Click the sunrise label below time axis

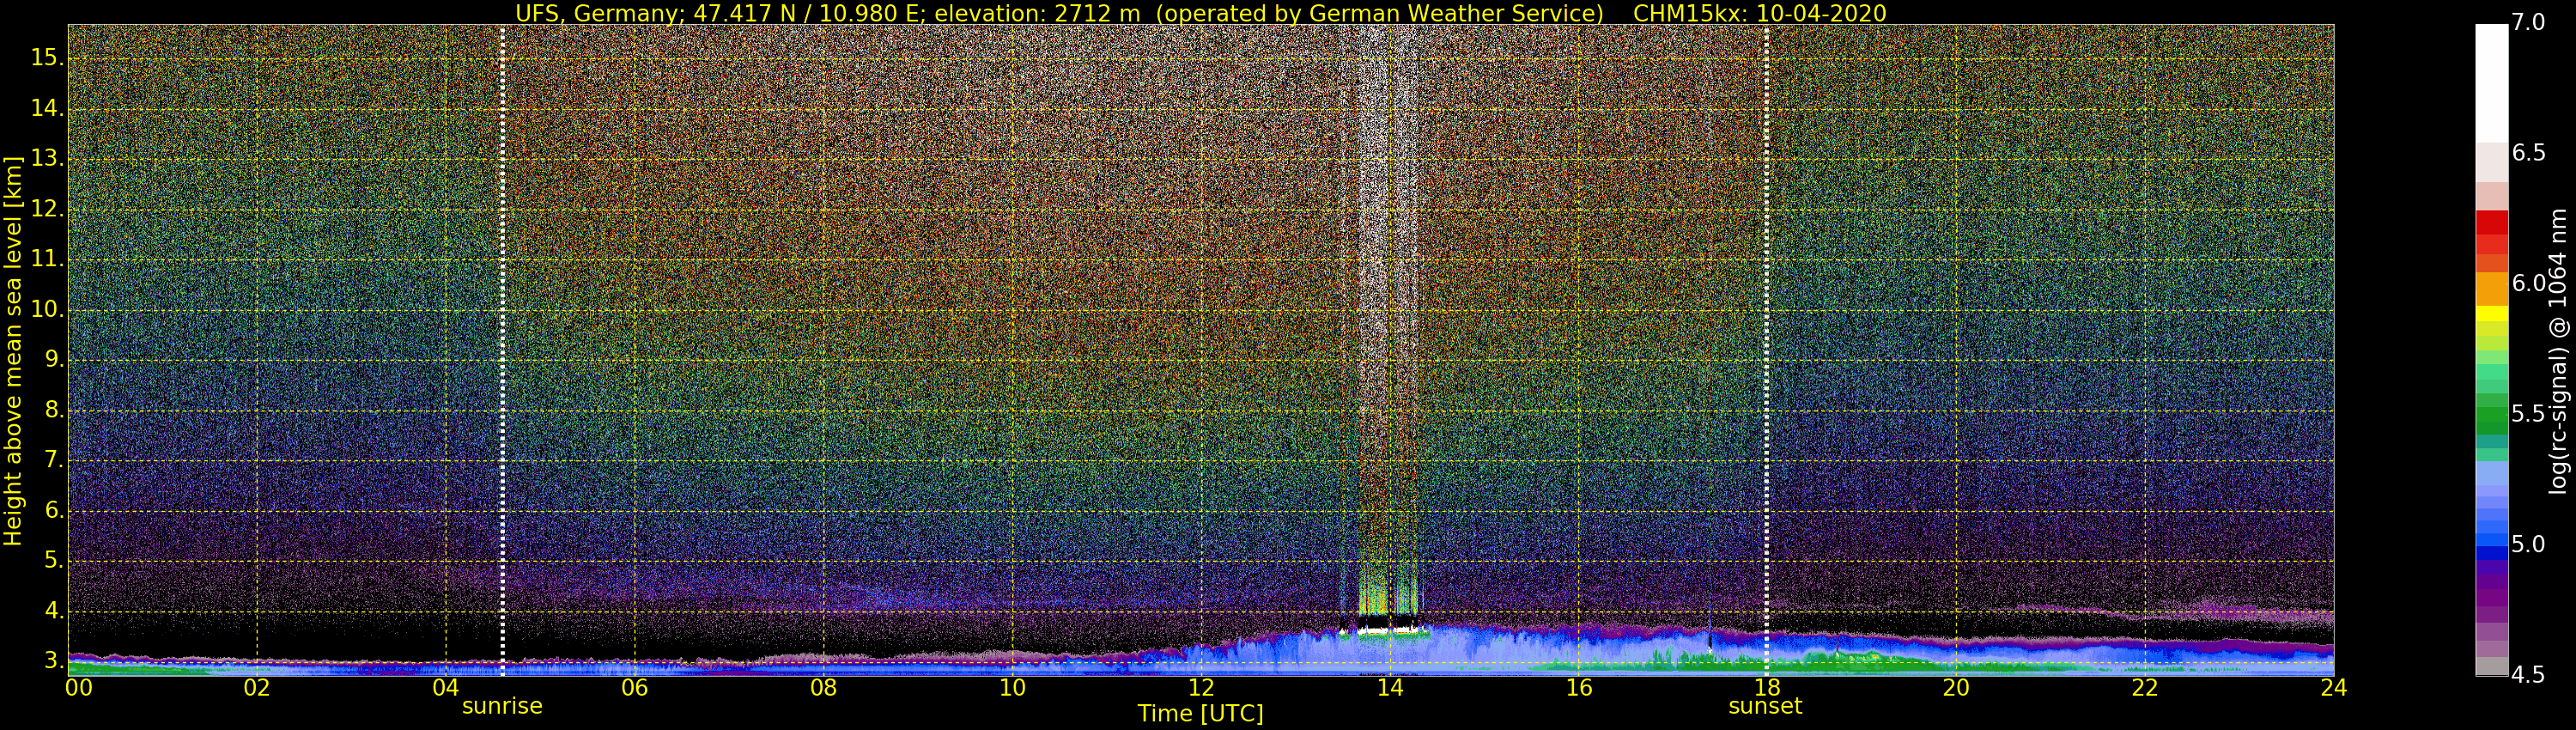tap(501, 706)
